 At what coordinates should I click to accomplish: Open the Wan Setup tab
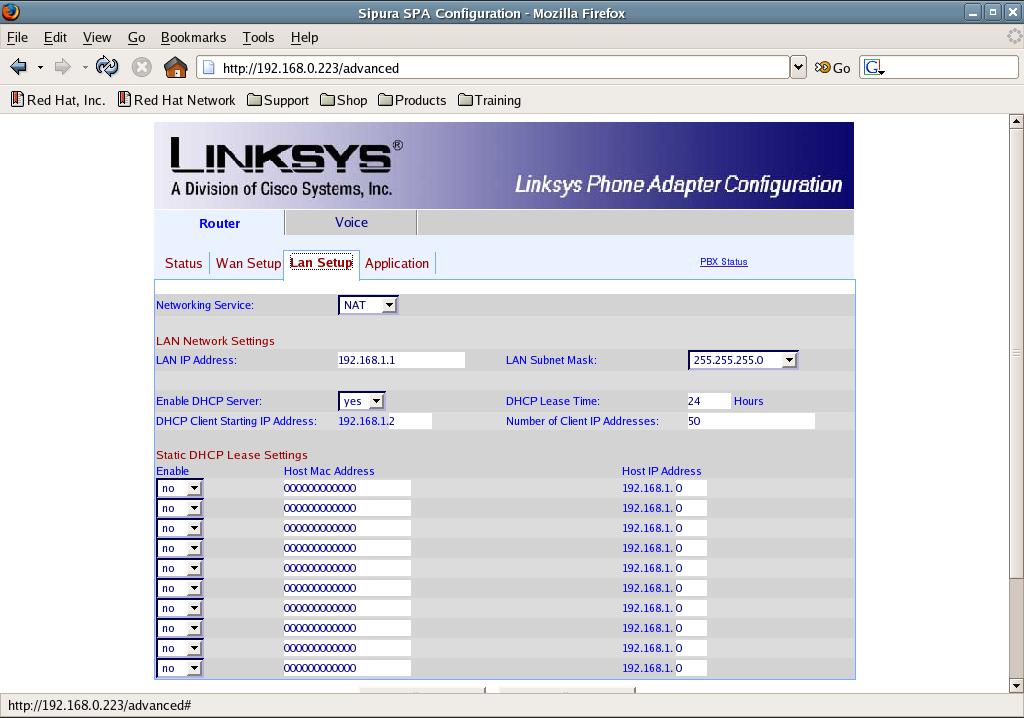coord(248,263)
